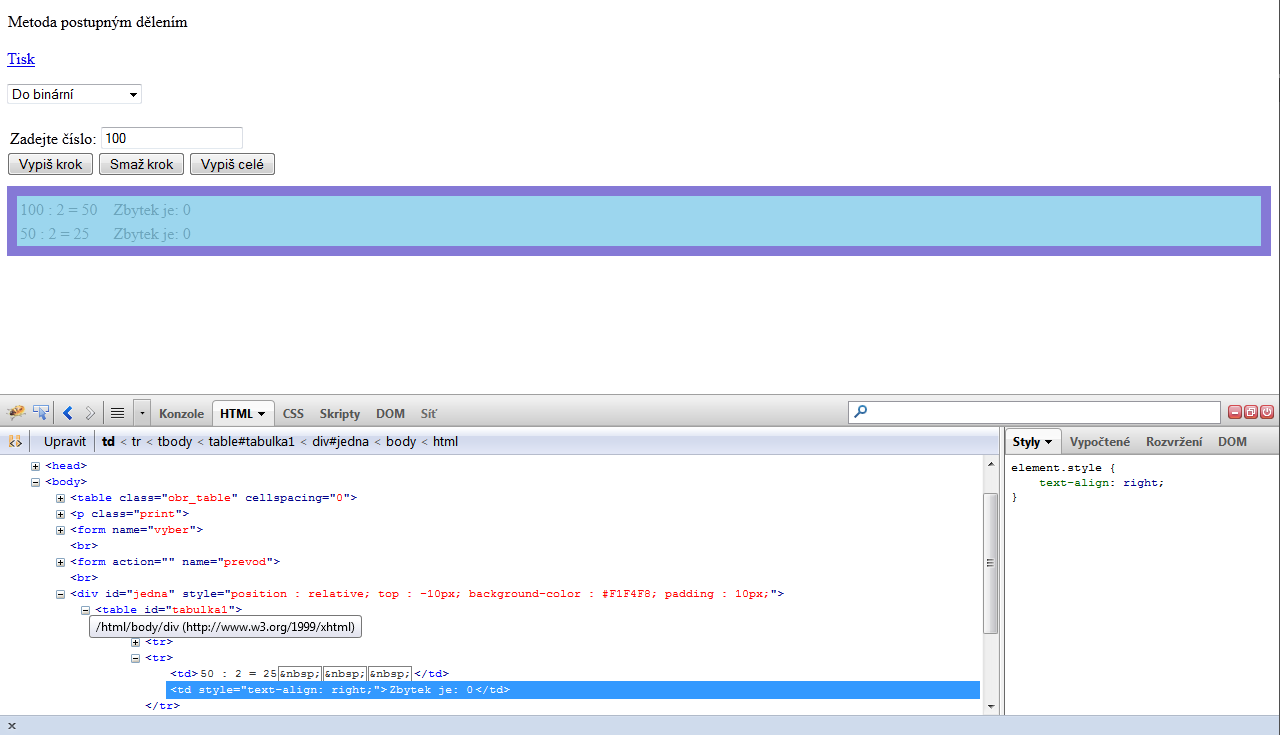Select the tr breadcrumb item
Screen dimensions: 1280x735
click(x=136, y=441)
